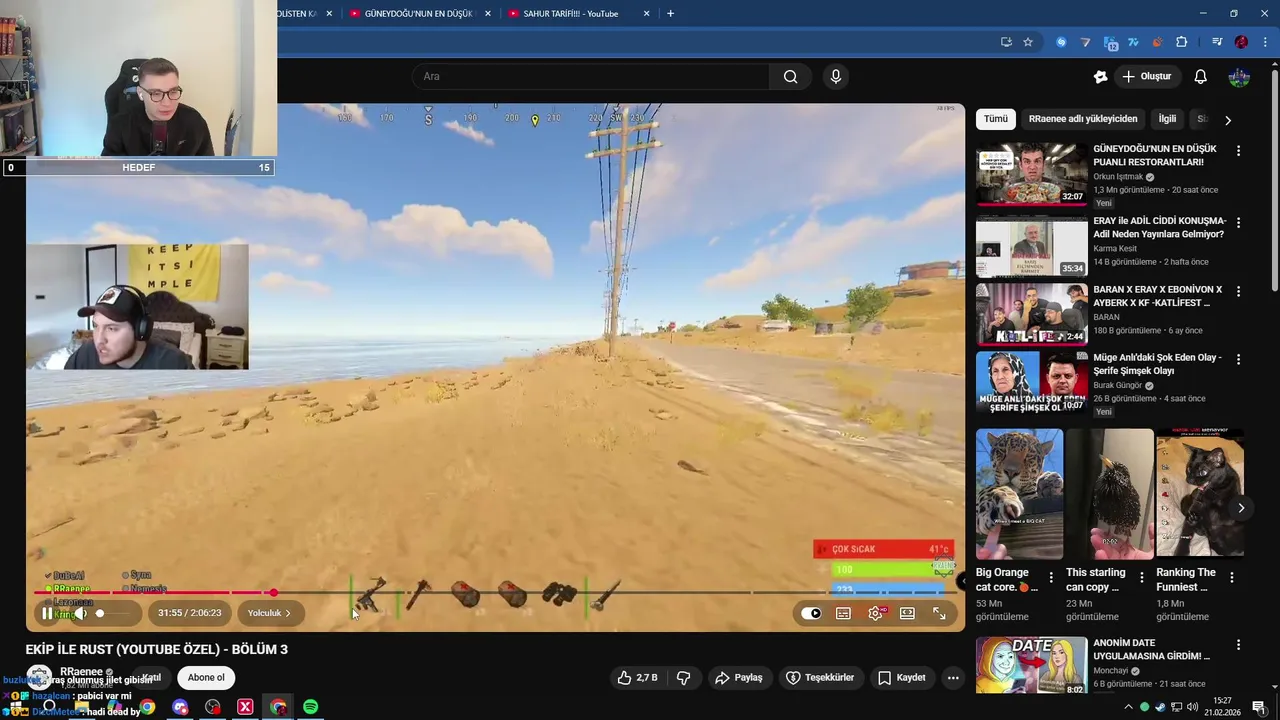This screenshot has width=1280, height=720.
Task: Open the Müge Anlı'daki Şok Eden Olay title
Action: pos(1158,364)
